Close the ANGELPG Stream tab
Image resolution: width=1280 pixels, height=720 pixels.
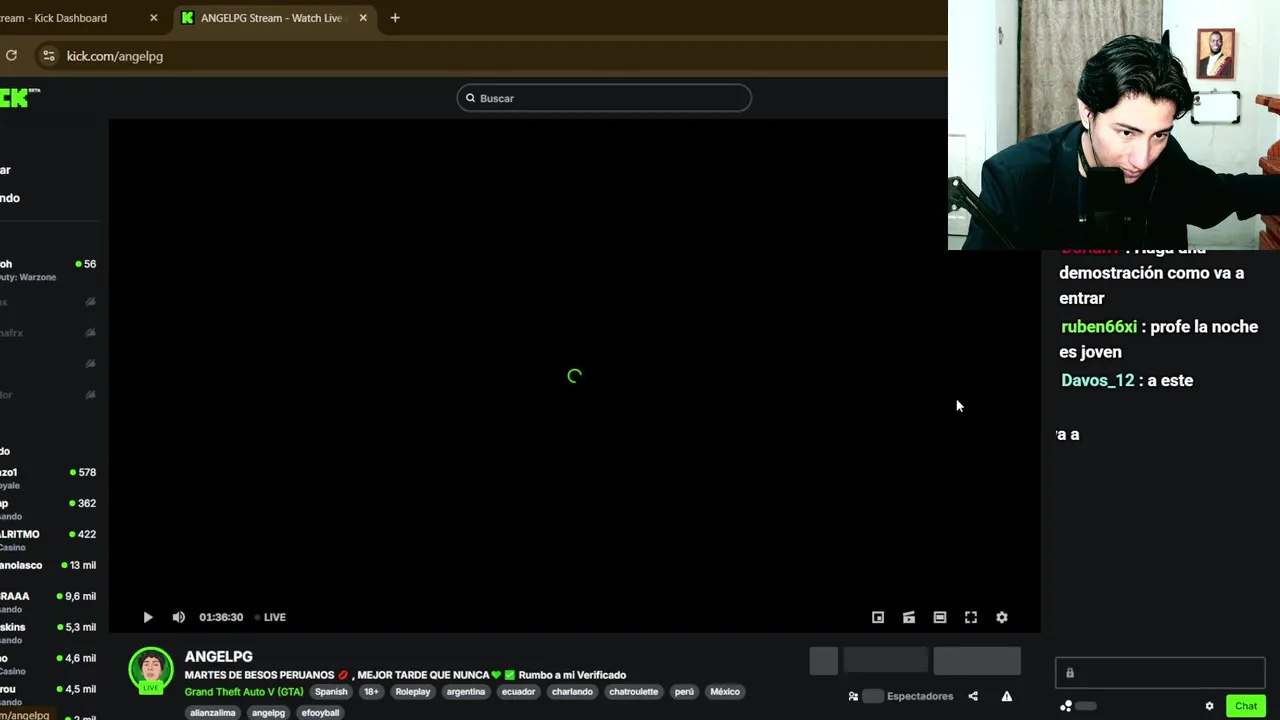tap(363, 18)
